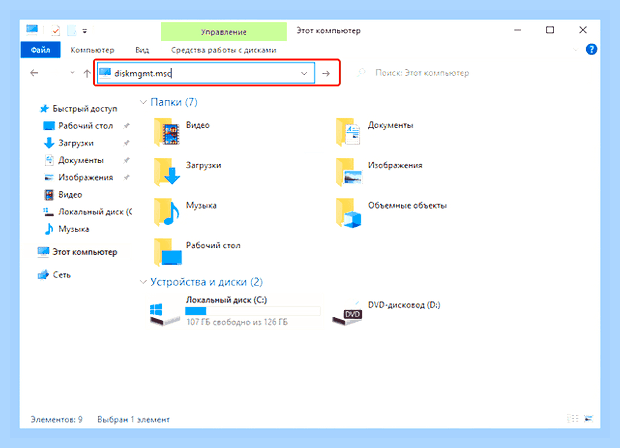Click the 'Элементов: 9' status text
Image resolution: width=620 pixels, height=448 pixels.
[57, 419]
